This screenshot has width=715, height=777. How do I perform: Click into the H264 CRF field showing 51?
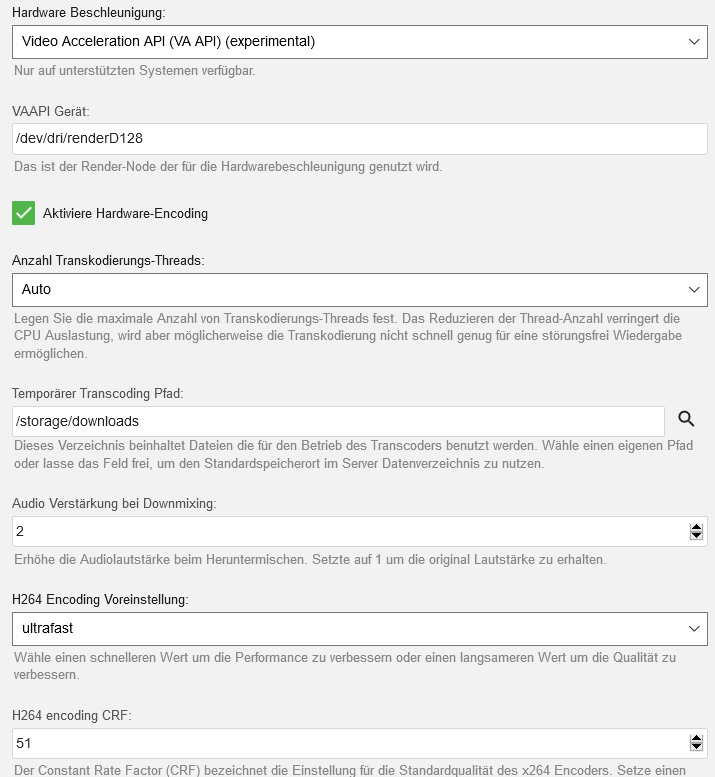point(350,743)
